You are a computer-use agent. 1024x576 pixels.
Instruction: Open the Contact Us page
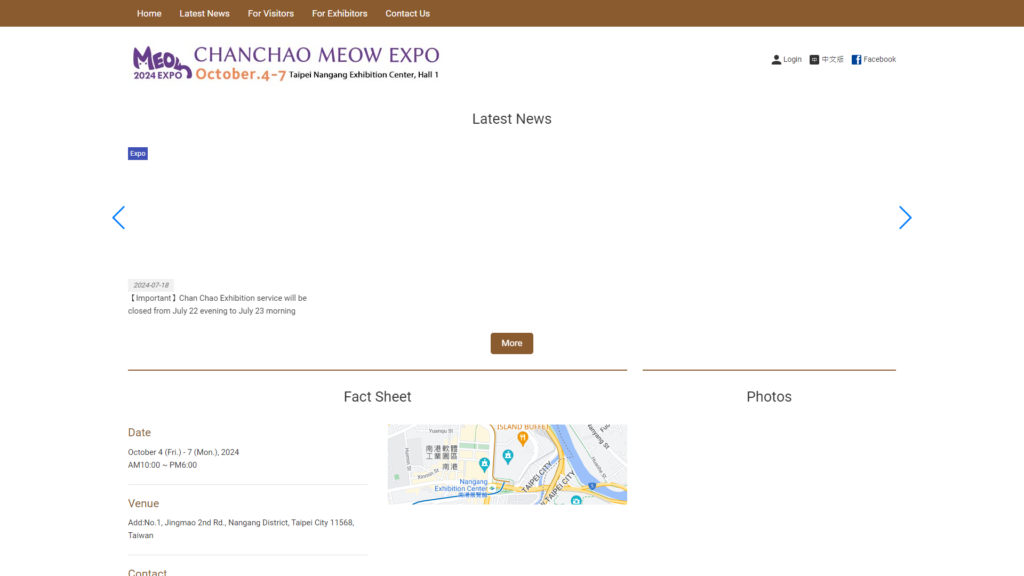[x=408, y=13]
